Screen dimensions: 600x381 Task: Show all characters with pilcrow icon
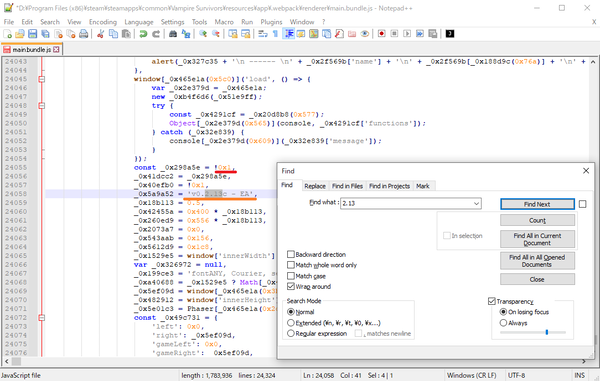275,34
